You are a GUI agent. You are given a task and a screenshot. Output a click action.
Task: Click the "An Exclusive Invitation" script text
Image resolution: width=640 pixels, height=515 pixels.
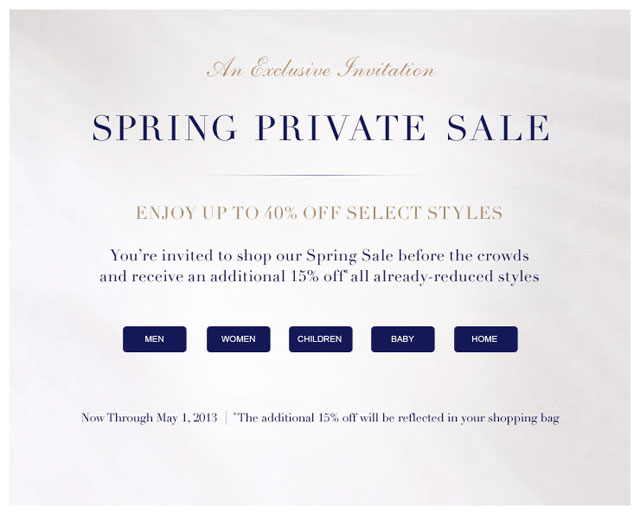[x=320, y=70]
